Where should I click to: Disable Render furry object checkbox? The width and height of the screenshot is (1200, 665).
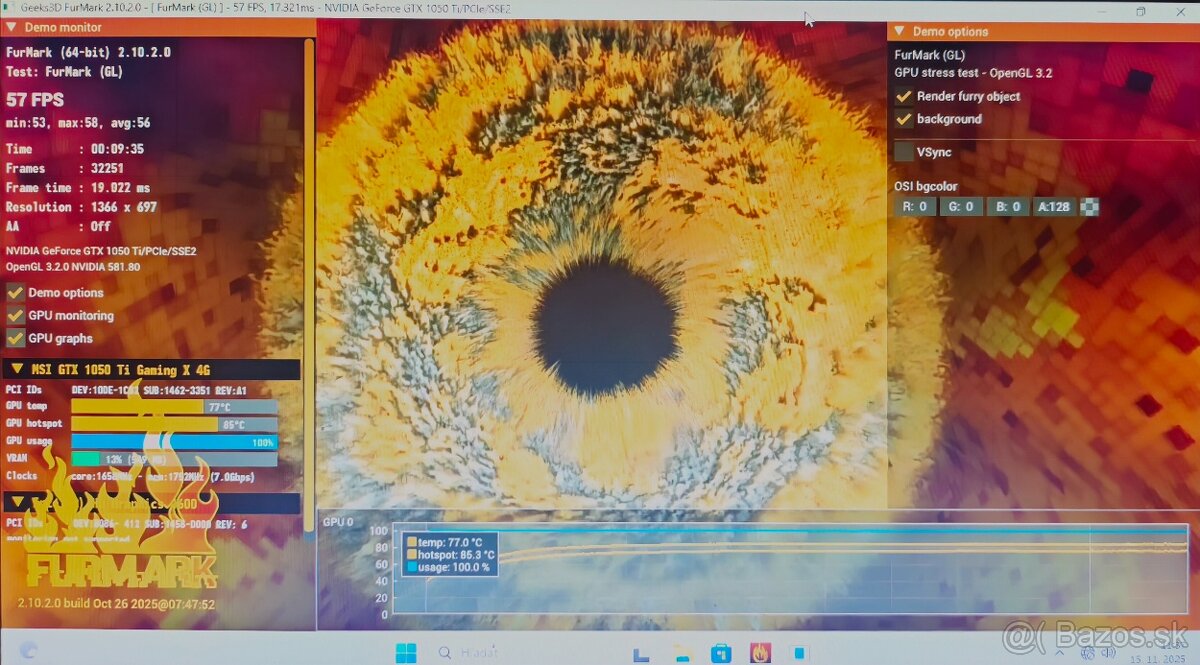(904, 96)
